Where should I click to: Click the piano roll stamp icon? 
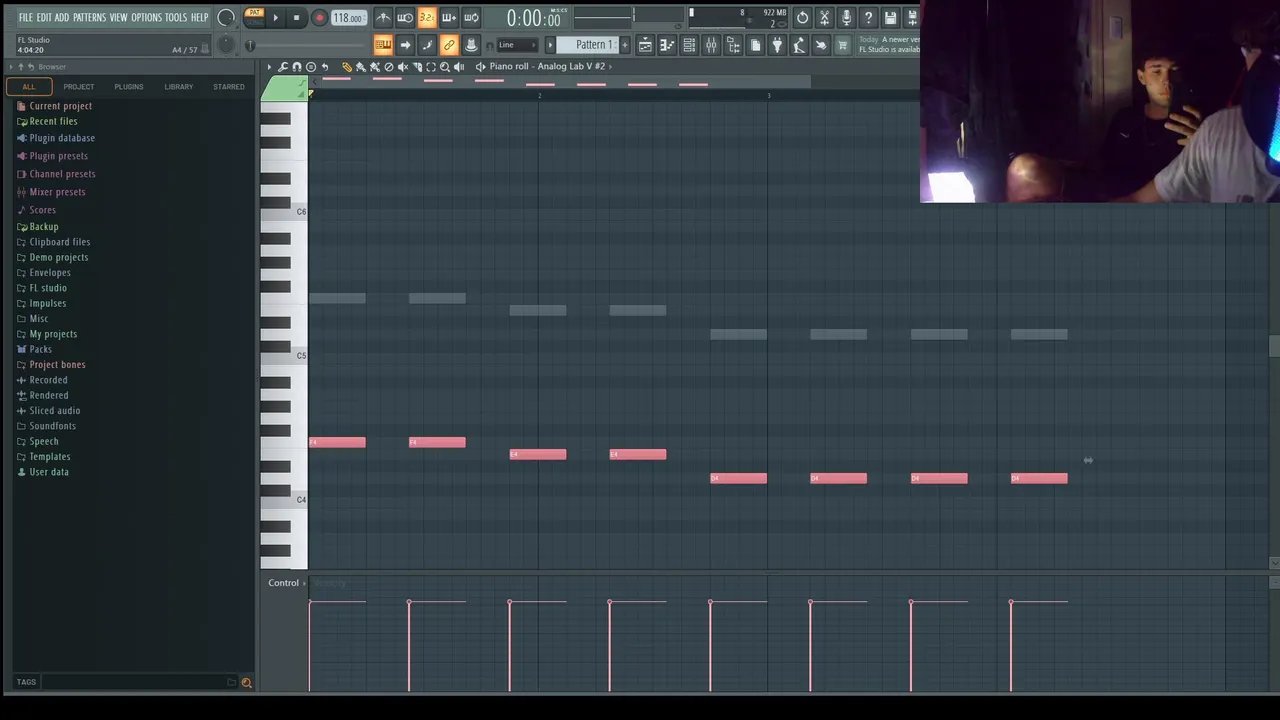click(311, 67)
